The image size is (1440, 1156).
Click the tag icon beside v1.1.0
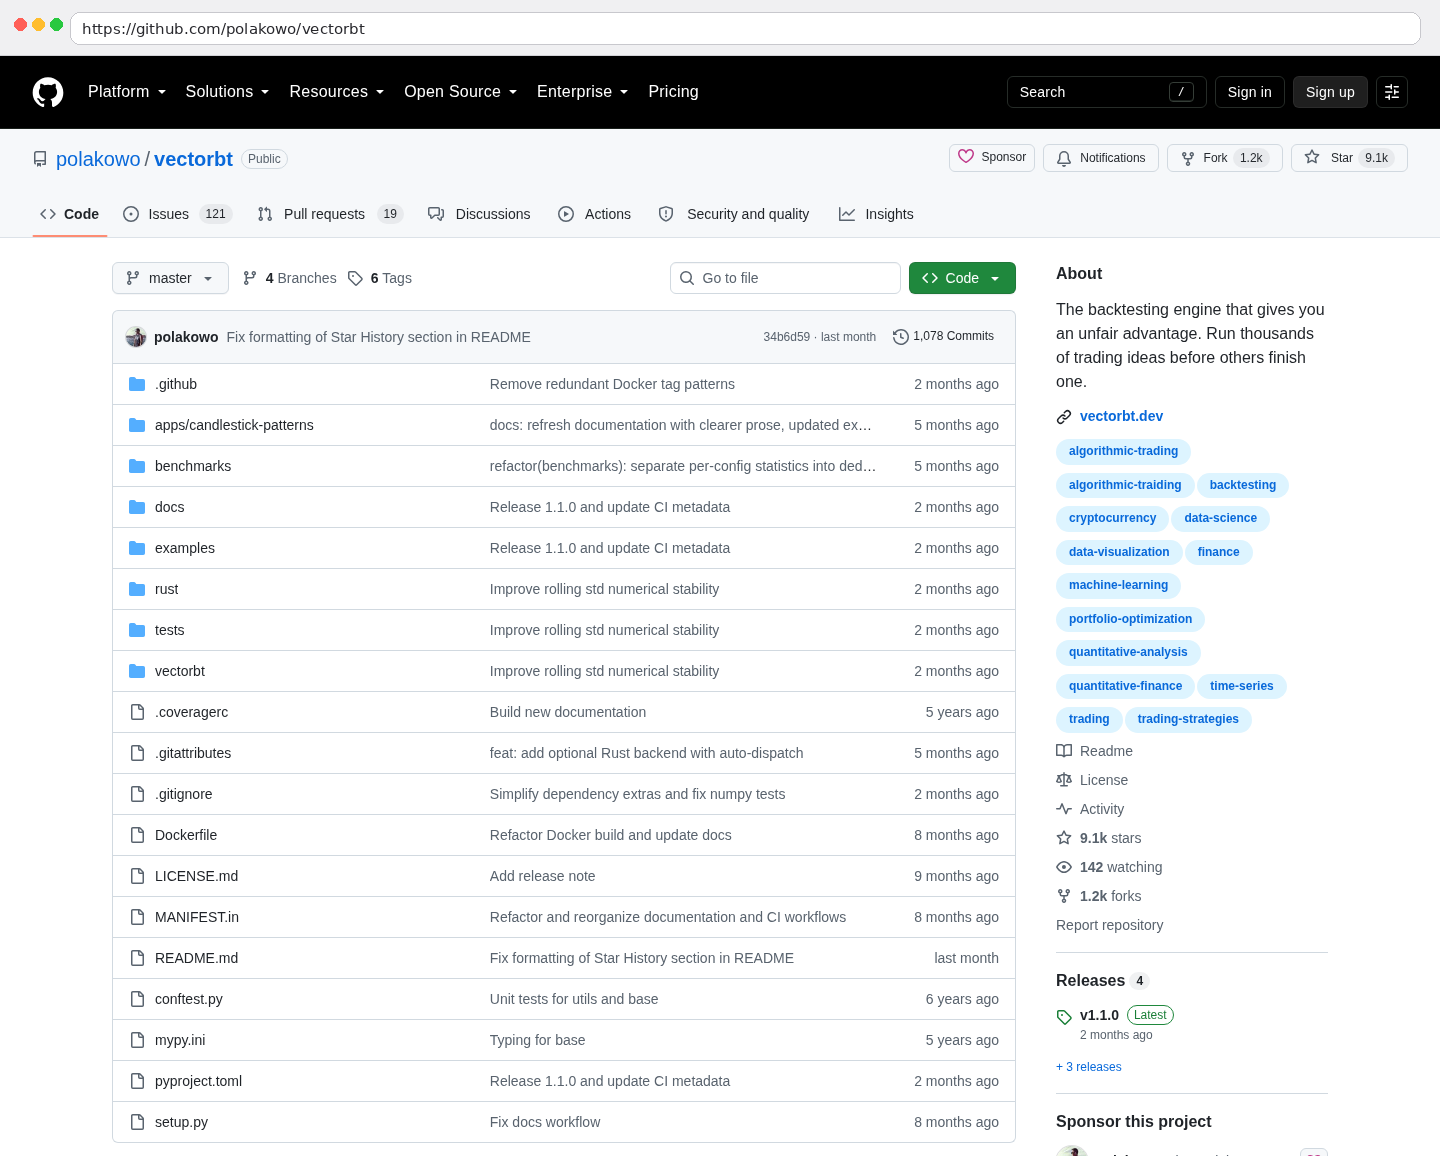point(1064,1017)
